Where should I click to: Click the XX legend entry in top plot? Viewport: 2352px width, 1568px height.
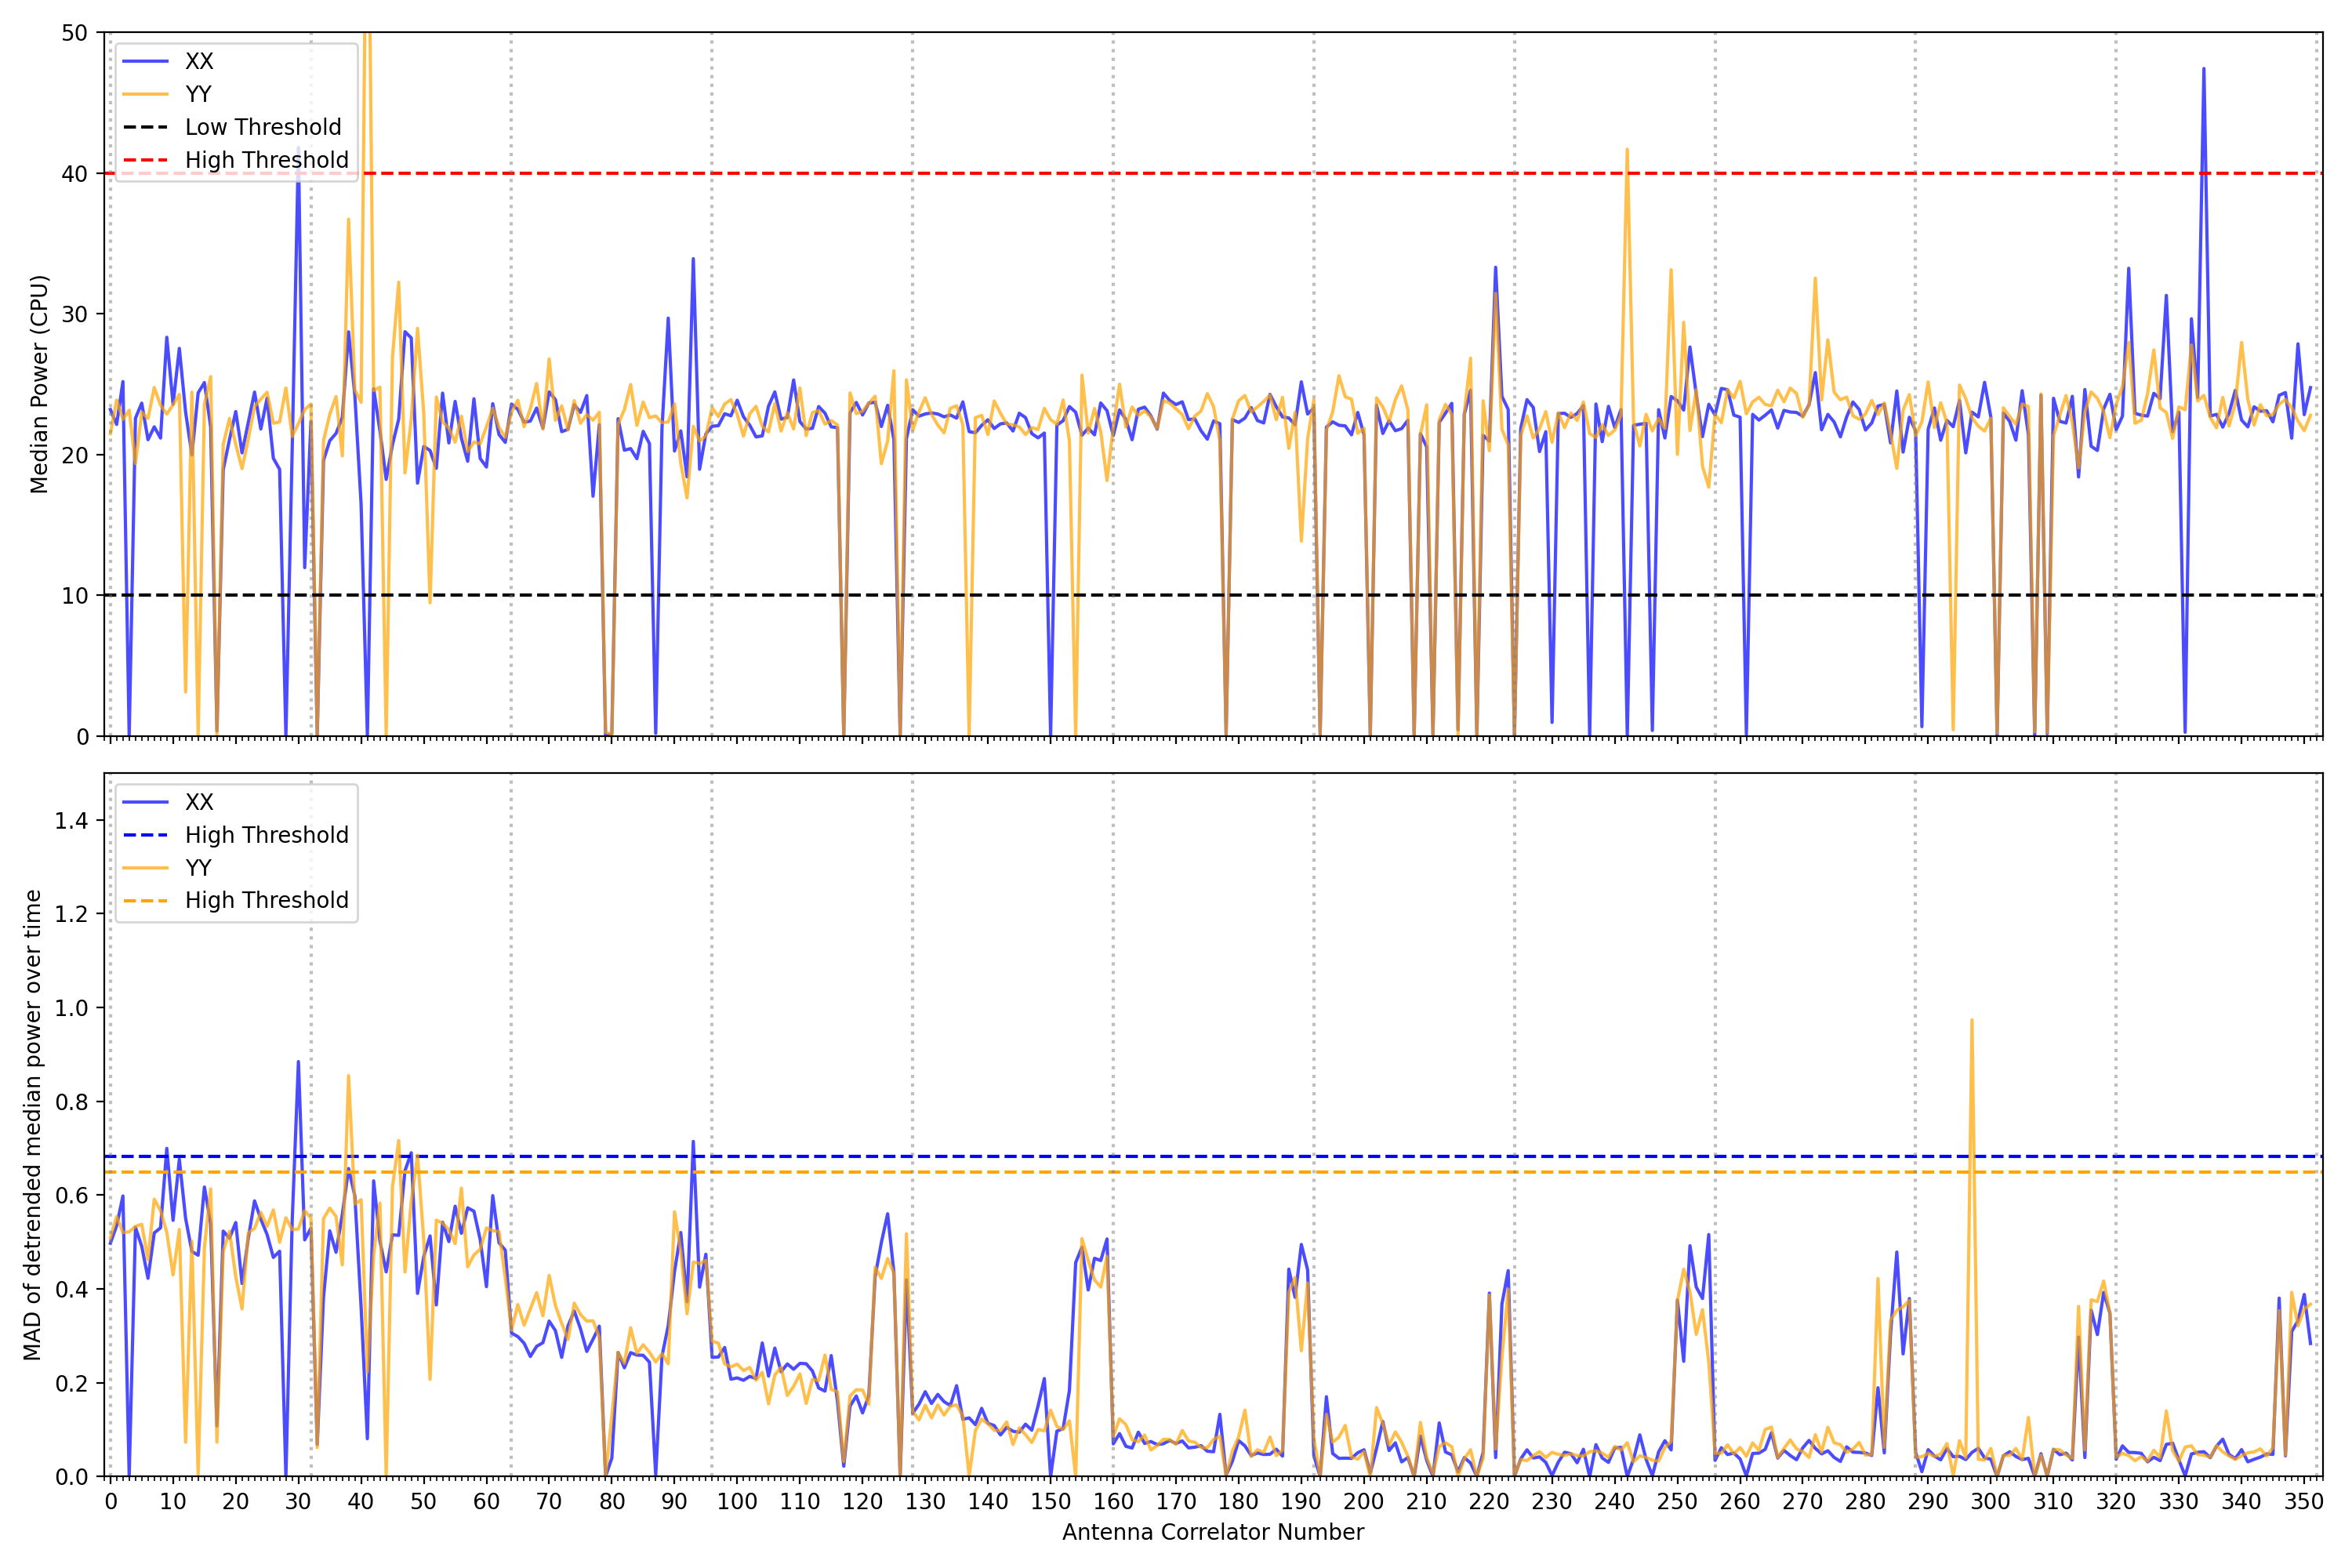point(198,61)
